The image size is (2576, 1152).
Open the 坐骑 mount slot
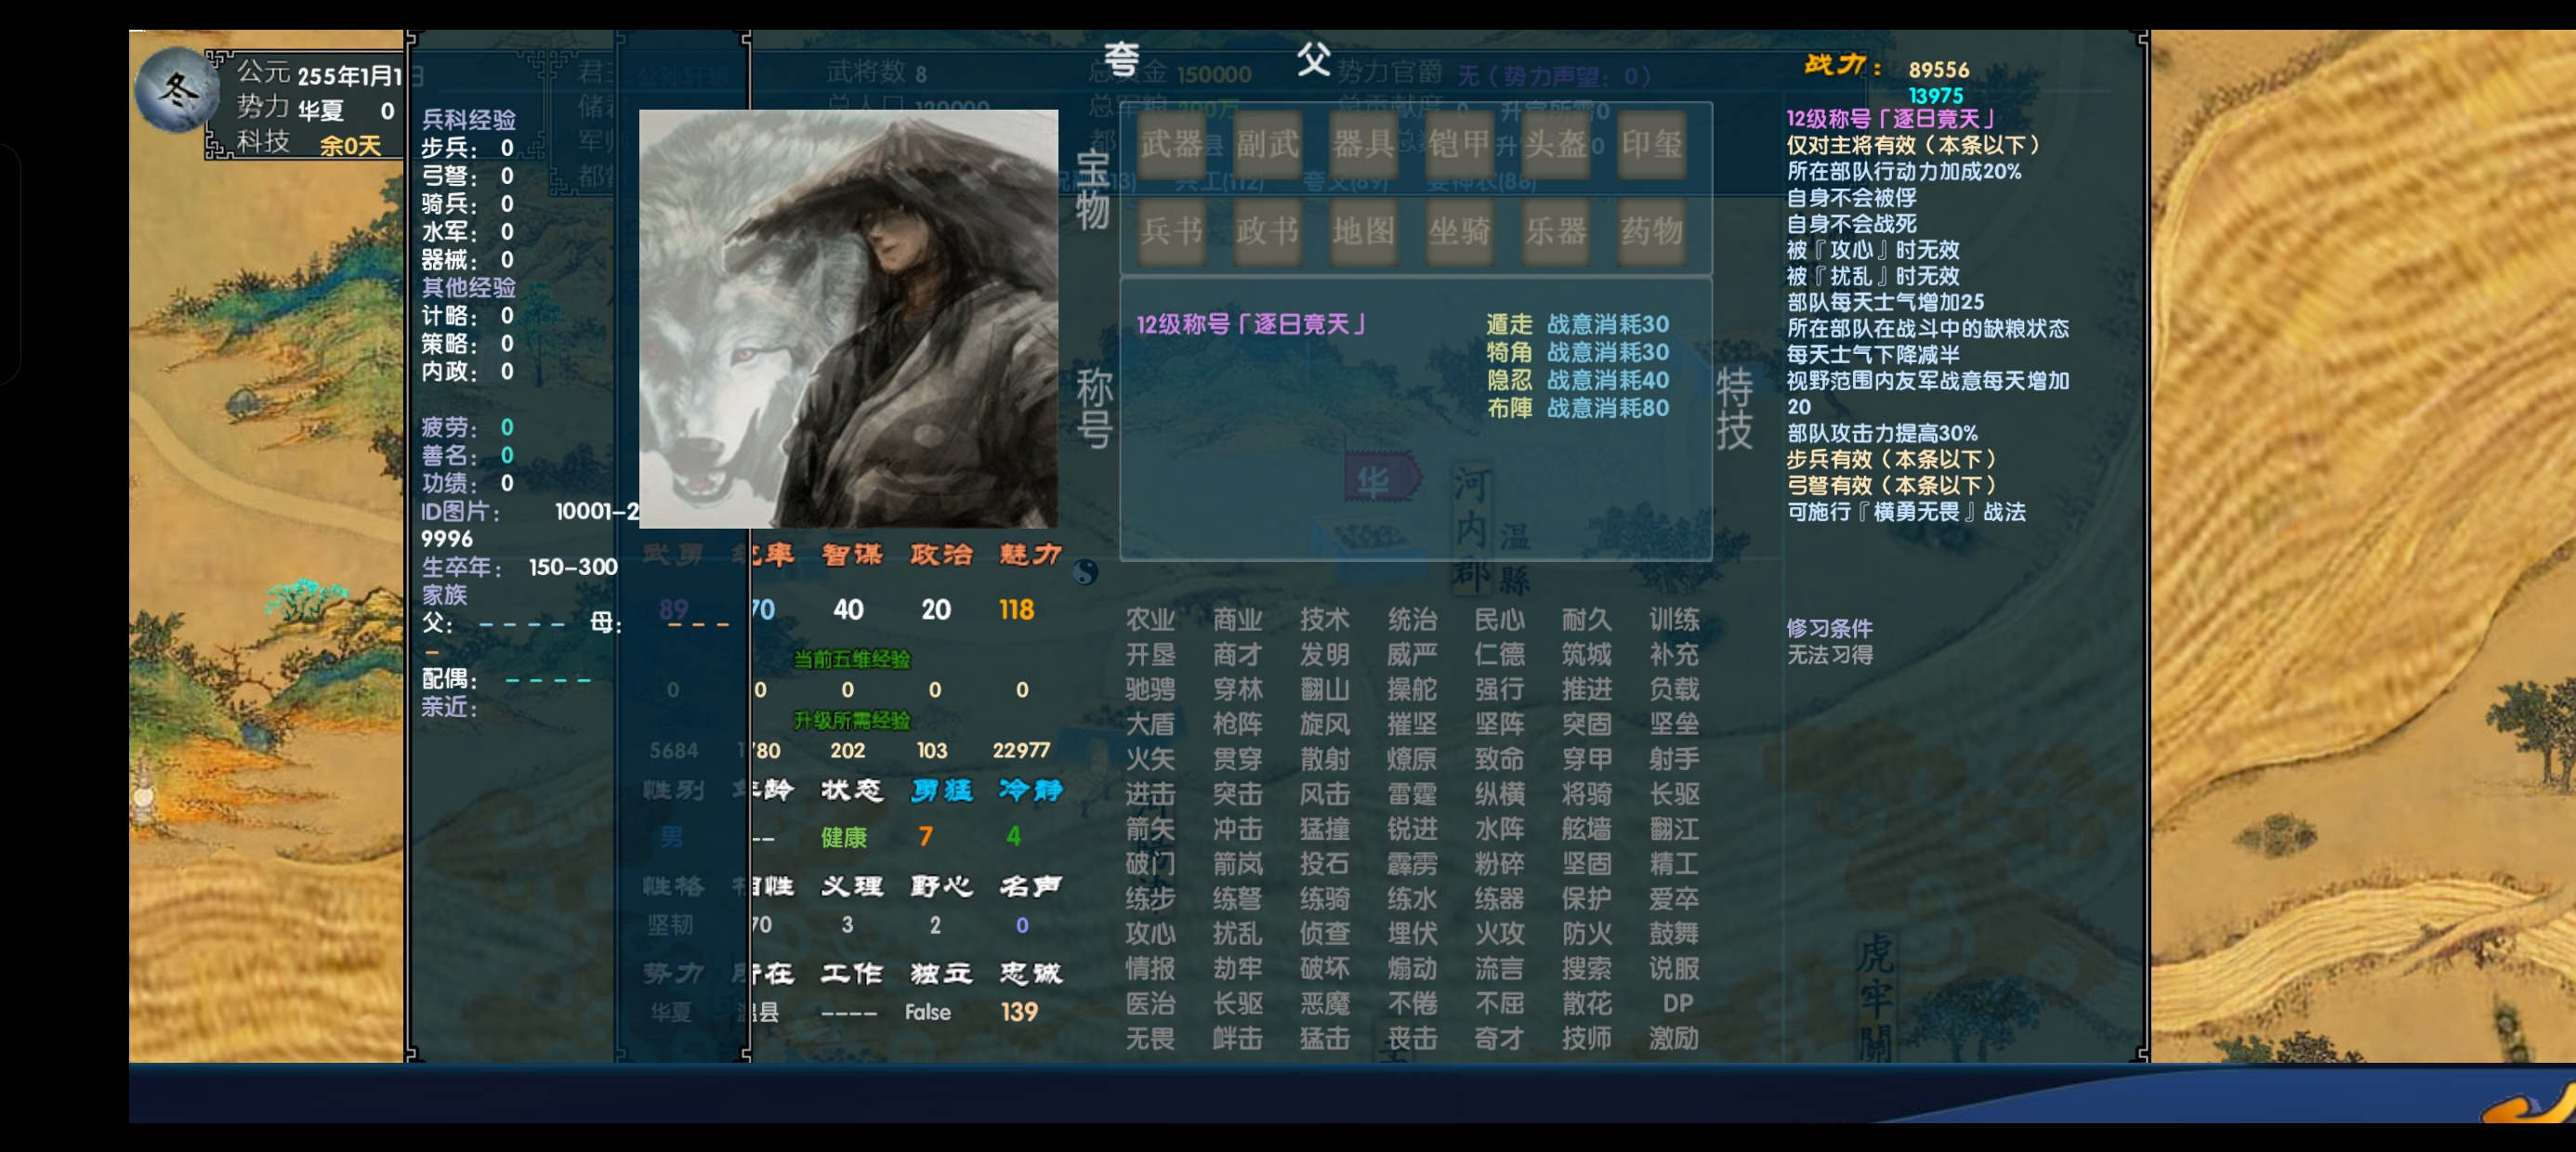coord(1459,232)
